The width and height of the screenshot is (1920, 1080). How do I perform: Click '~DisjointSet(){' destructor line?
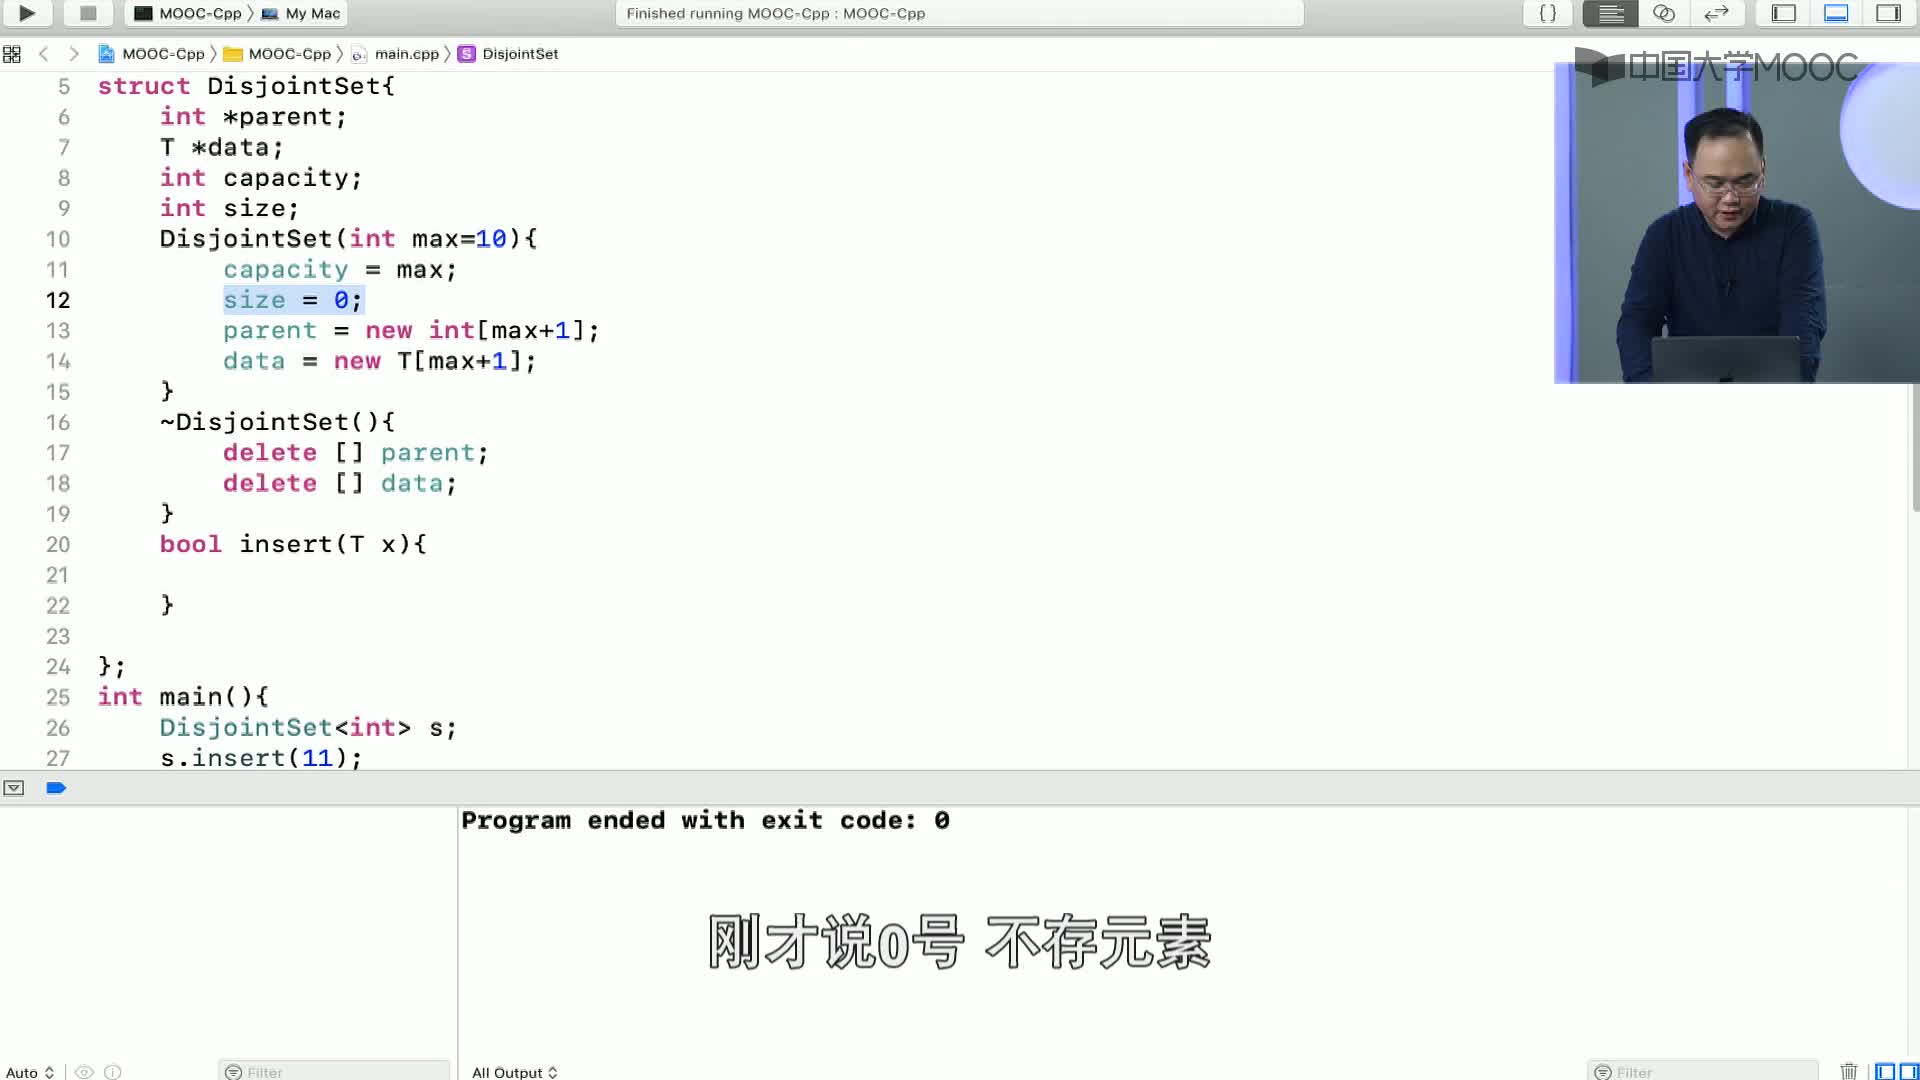click(x=277, y=422)
